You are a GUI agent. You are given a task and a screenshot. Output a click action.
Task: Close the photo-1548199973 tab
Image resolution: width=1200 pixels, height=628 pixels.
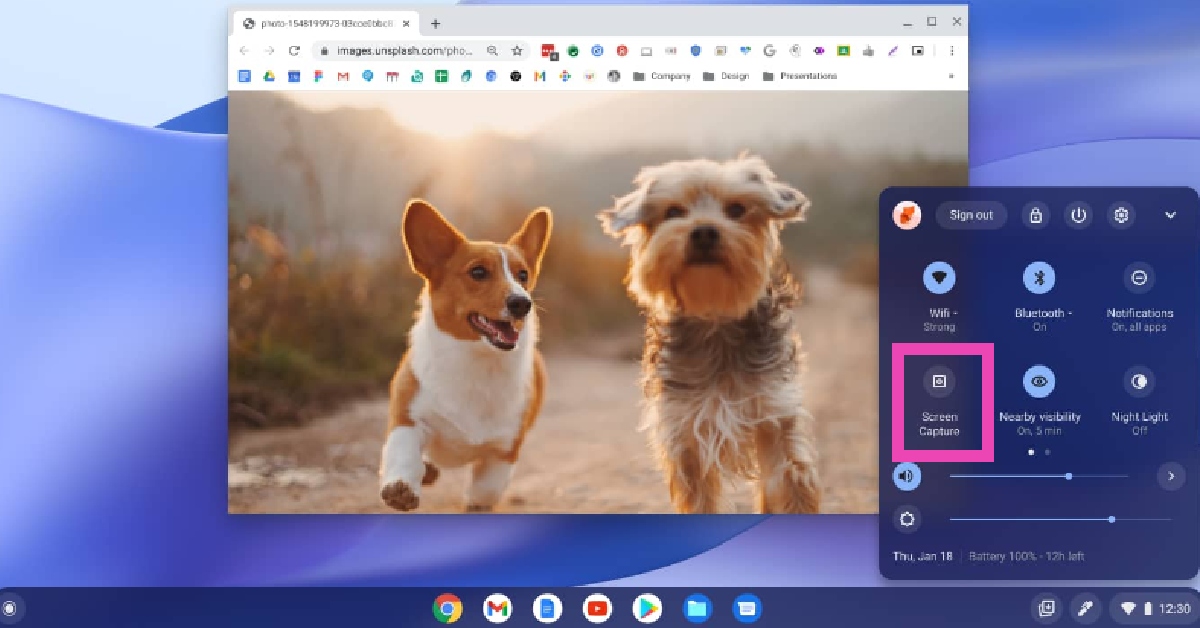coord(406,23)
